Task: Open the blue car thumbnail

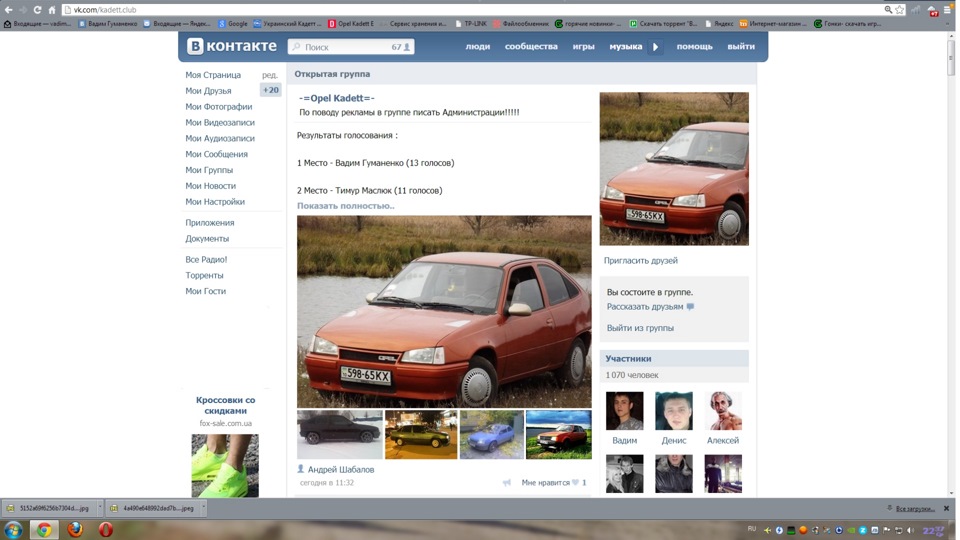Action: tap(492, 435)
